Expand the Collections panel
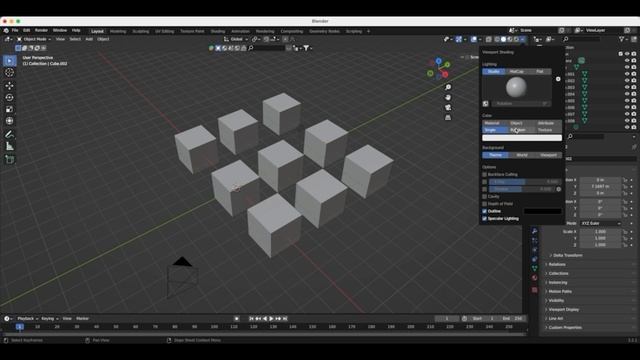The image size is (640, 360). click(557, 273)
